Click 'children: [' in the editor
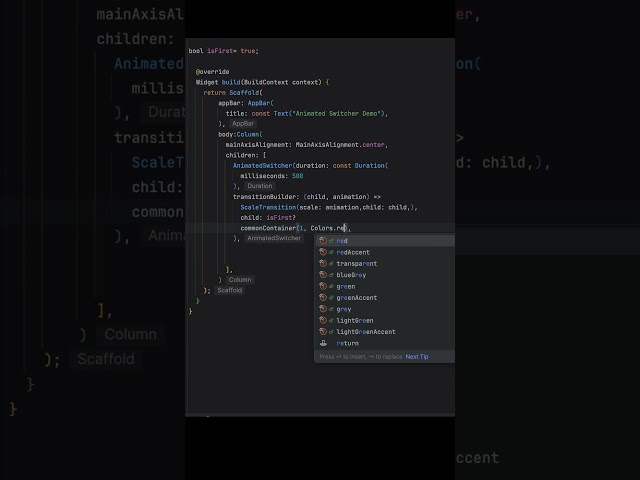Screen dimensions: 640x480 pyautogui.click(x=246, y=155)
